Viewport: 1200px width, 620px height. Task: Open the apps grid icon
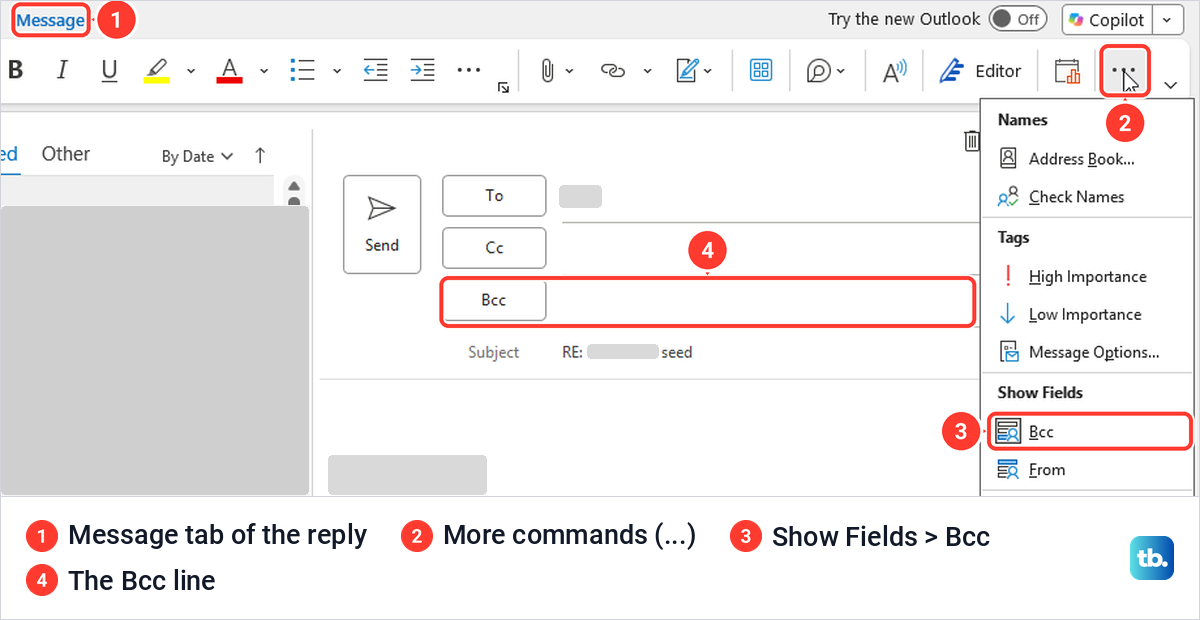761,70
